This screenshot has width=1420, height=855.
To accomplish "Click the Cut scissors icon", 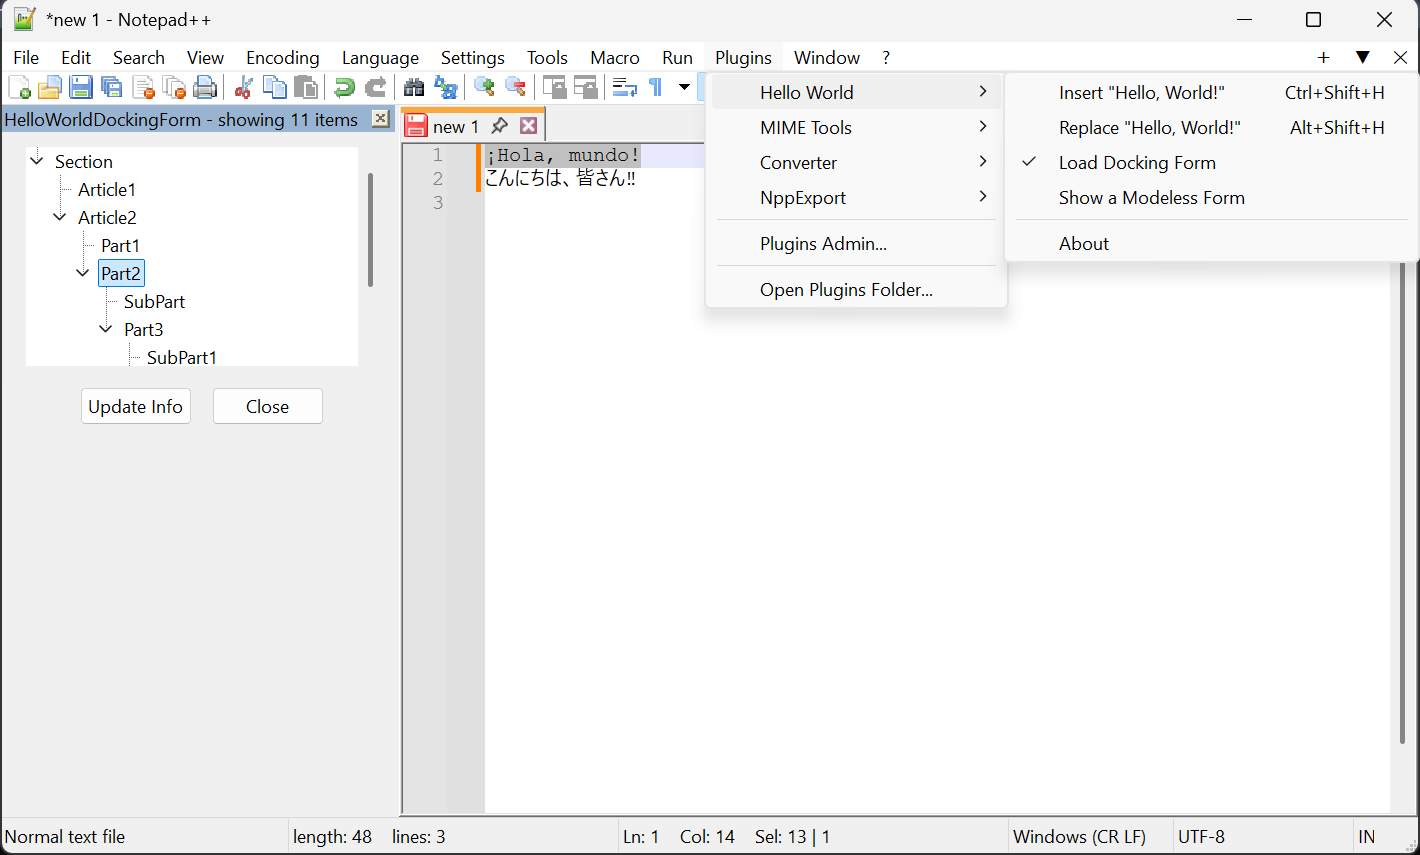I will click(243, 87).
